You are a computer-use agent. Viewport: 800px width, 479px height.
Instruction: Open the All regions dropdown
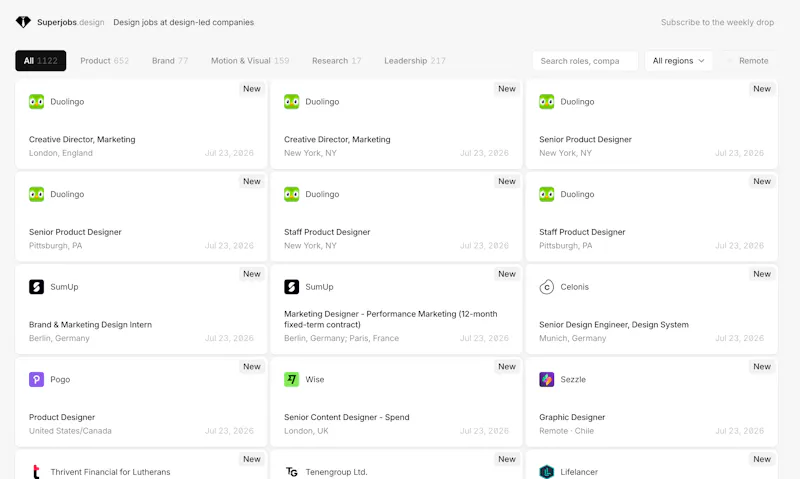679,61
